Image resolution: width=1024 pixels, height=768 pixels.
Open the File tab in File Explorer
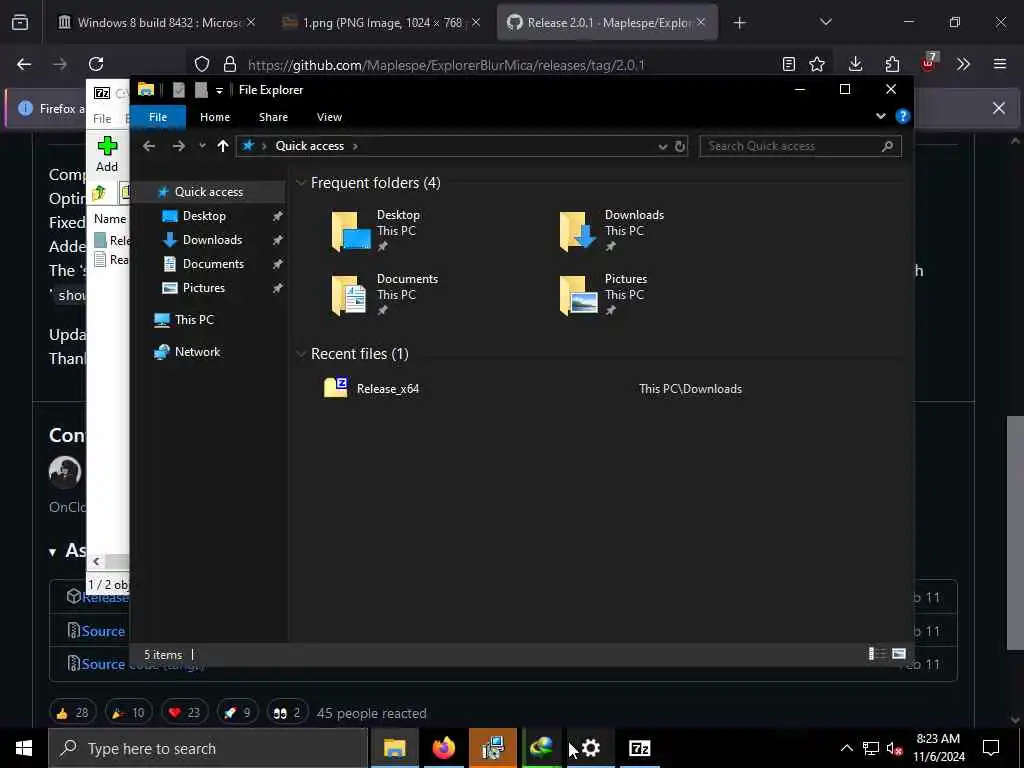(157, 117)
